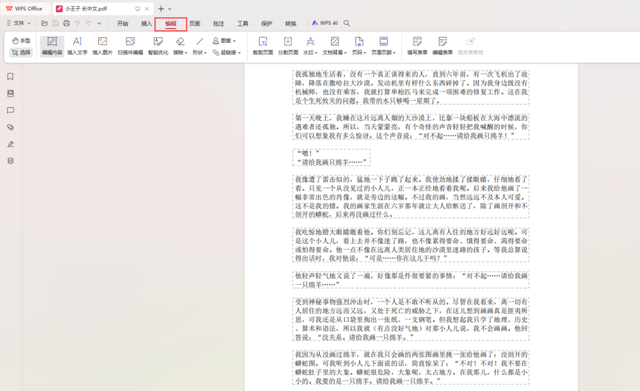Switch to the 批注 ribbon tab
Screen dimensions: 640x391
point(219,24)
